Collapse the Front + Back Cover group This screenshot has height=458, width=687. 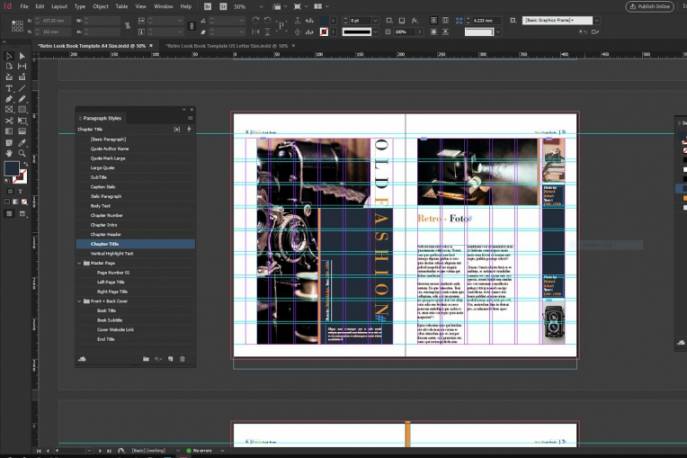click(80, 300)
